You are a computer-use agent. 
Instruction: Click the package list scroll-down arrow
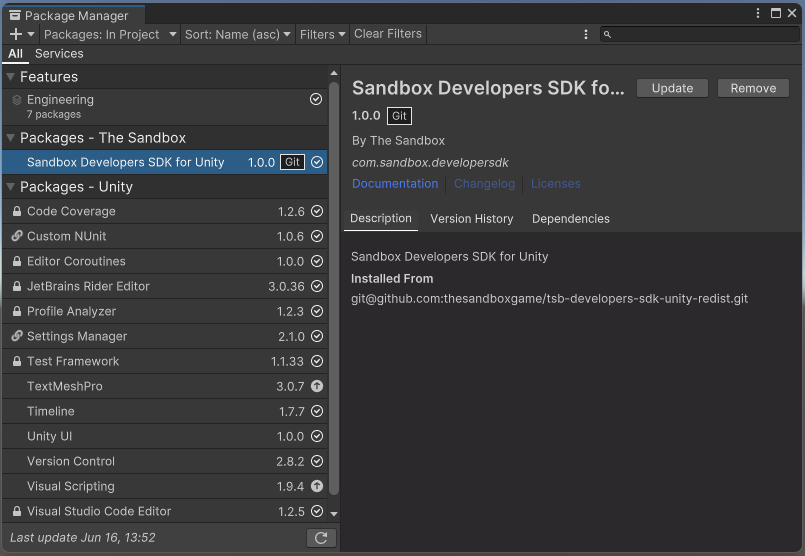[x=334, y=513]
